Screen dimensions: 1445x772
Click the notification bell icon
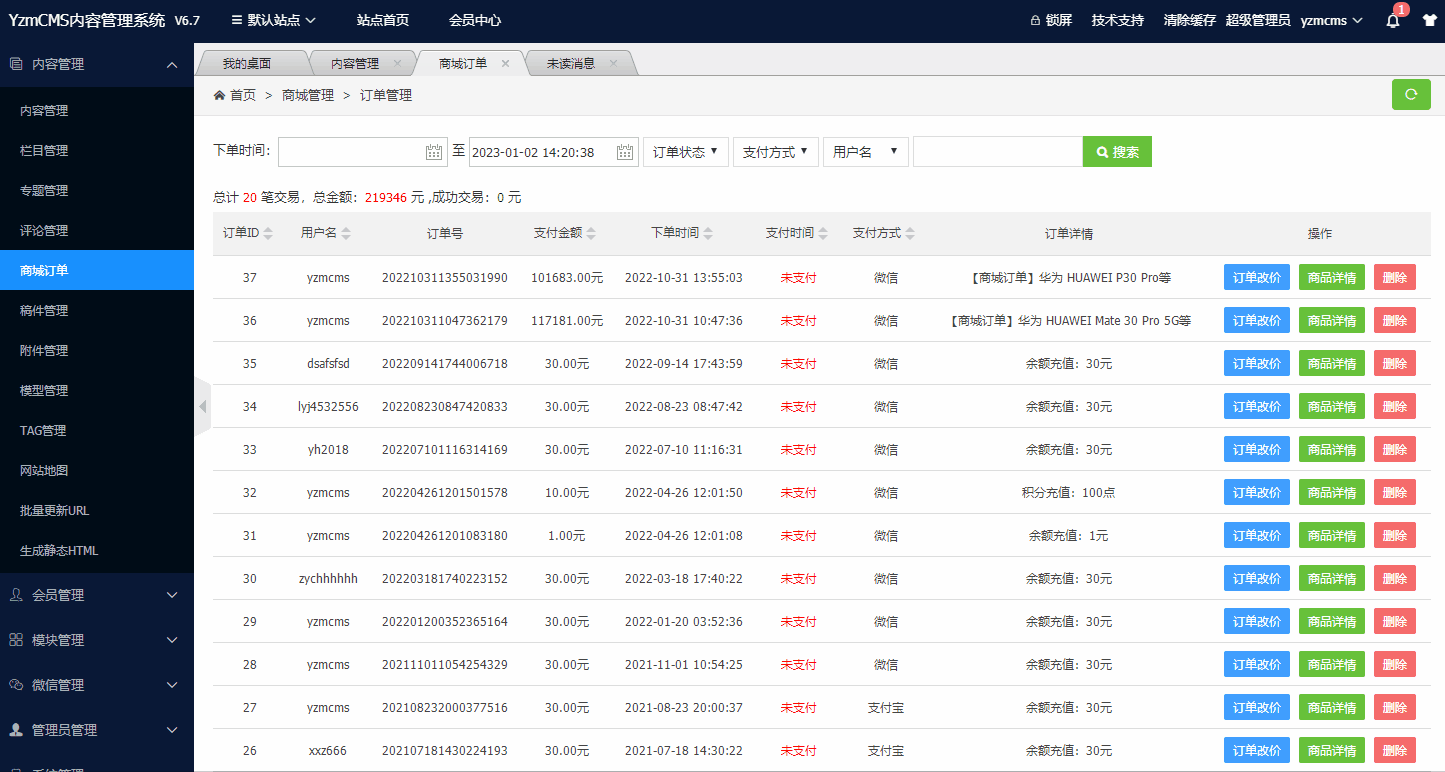pyautogui.click(x=1393, y=21)
